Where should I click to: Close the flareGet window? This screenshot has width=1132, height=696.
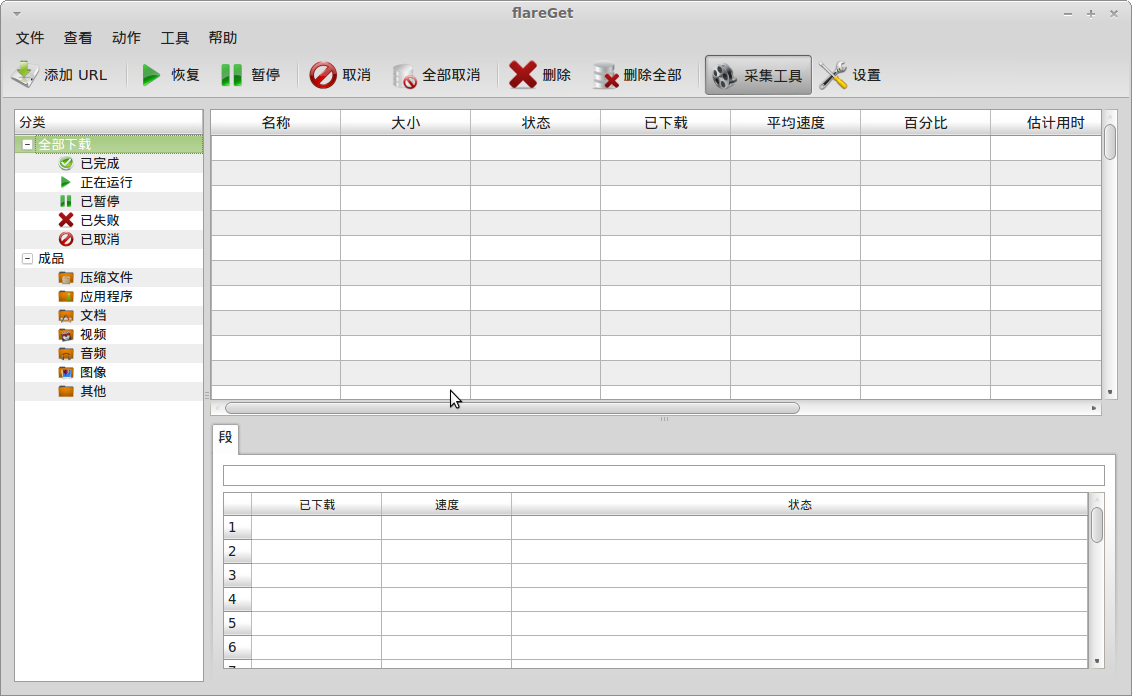[x=1114, y=14]
